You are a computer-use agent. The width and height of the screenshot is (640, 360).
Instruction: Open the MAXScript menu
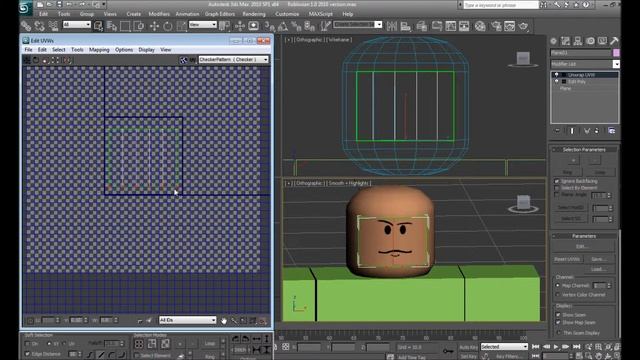tap(320, 14)
